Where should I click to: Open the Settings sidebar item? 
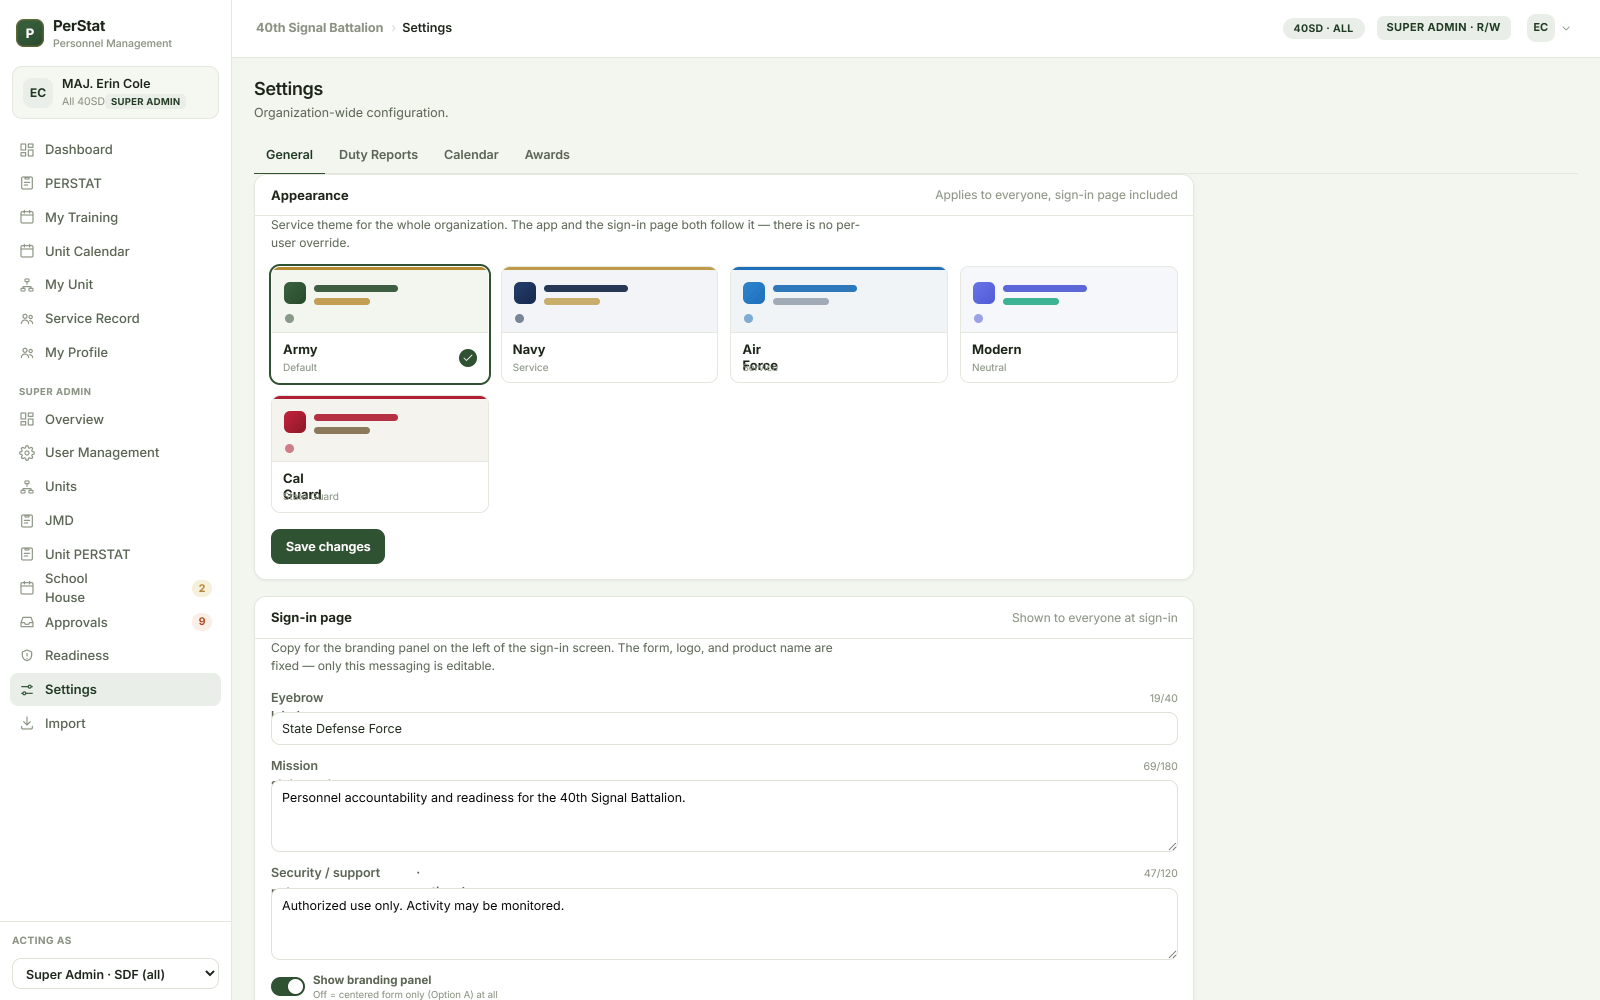click(115, 690)
